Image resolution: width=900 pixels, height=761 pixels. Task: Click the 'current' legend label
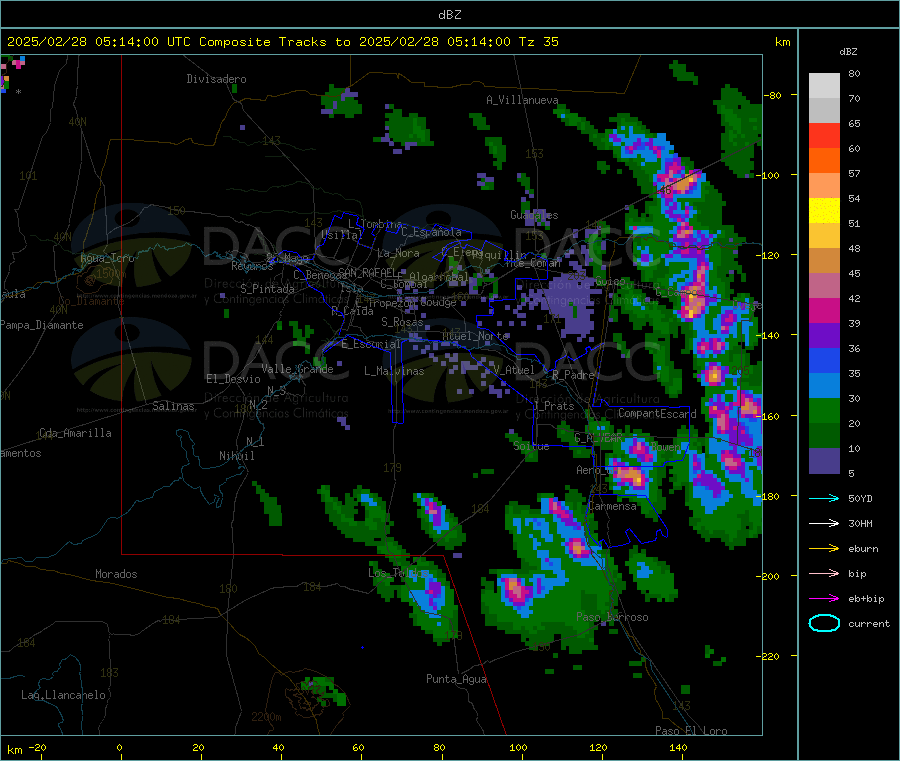point(869,624)
